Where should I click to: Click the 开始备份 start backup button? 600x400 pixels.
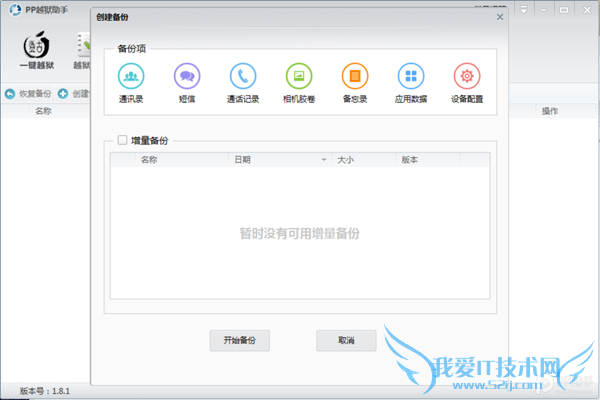(240, 340)
